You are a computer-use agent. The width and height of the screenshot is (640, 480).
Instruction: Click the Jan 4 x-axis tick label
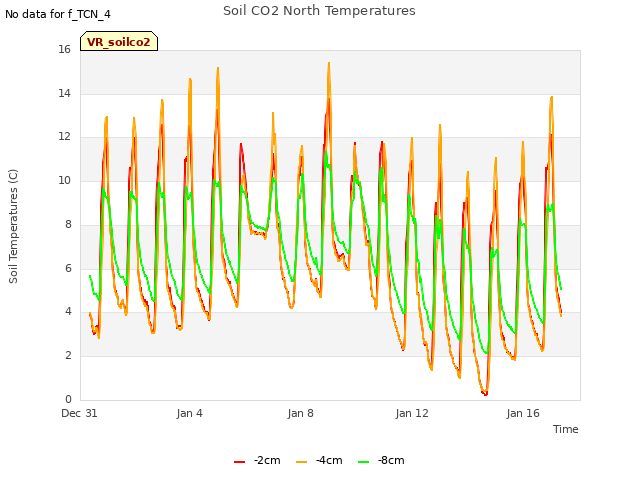[x=189, y=413]
